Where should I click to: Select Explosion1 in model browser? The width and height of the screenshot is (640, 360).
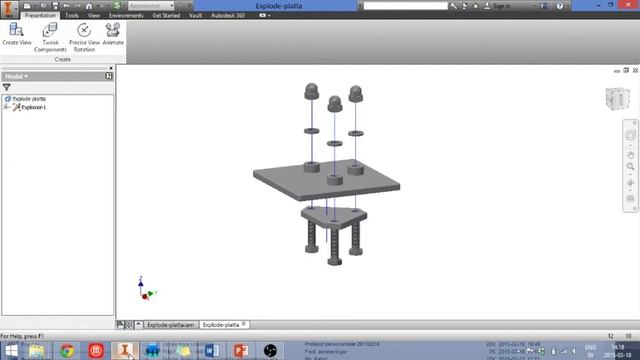(33, 107)
